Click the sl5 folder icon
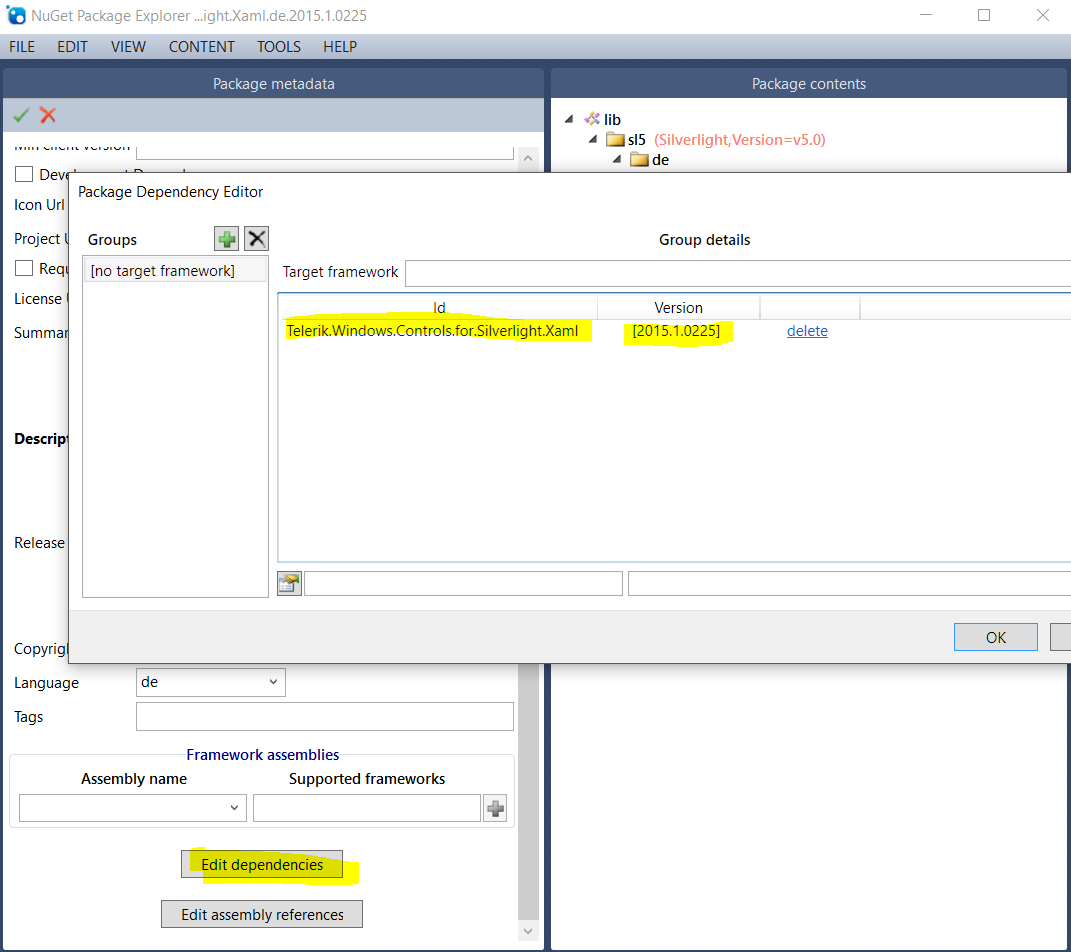 click(615, 139)
